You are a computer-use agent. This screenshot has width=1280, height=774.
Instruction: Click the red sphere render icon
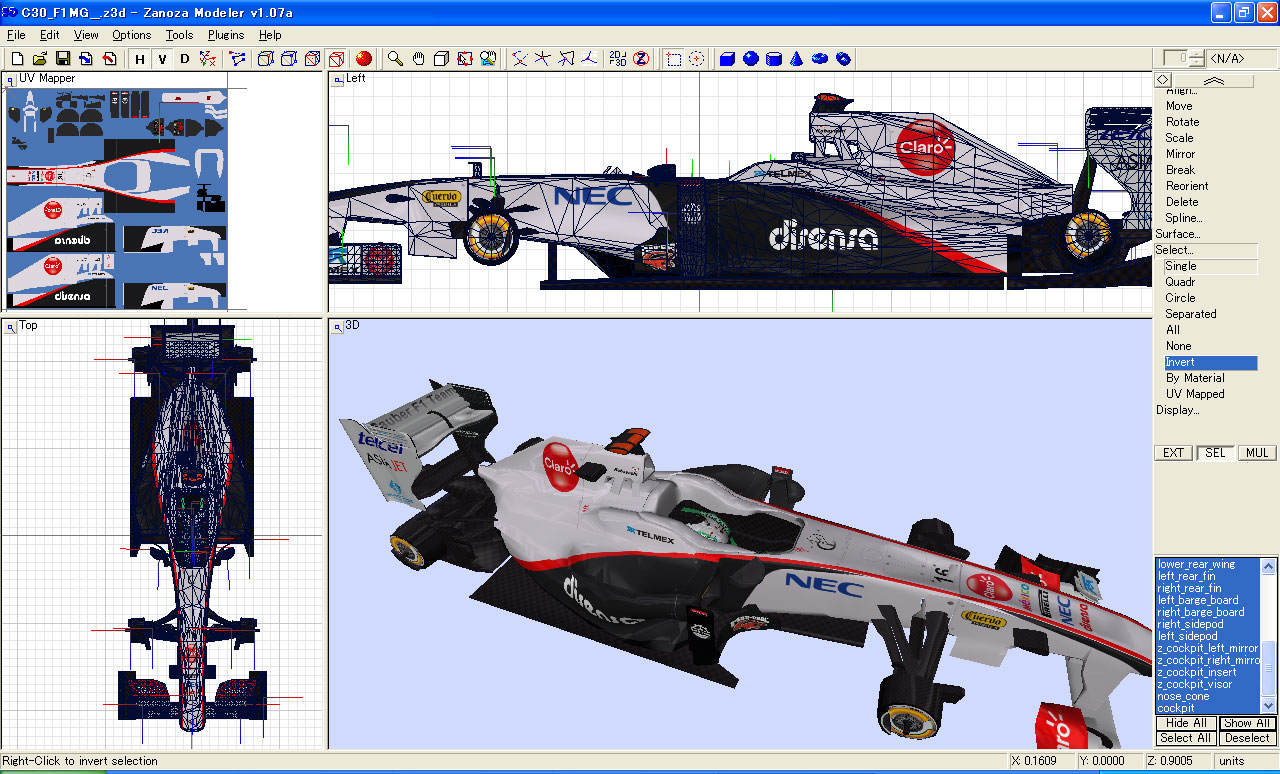coord(364,59)
